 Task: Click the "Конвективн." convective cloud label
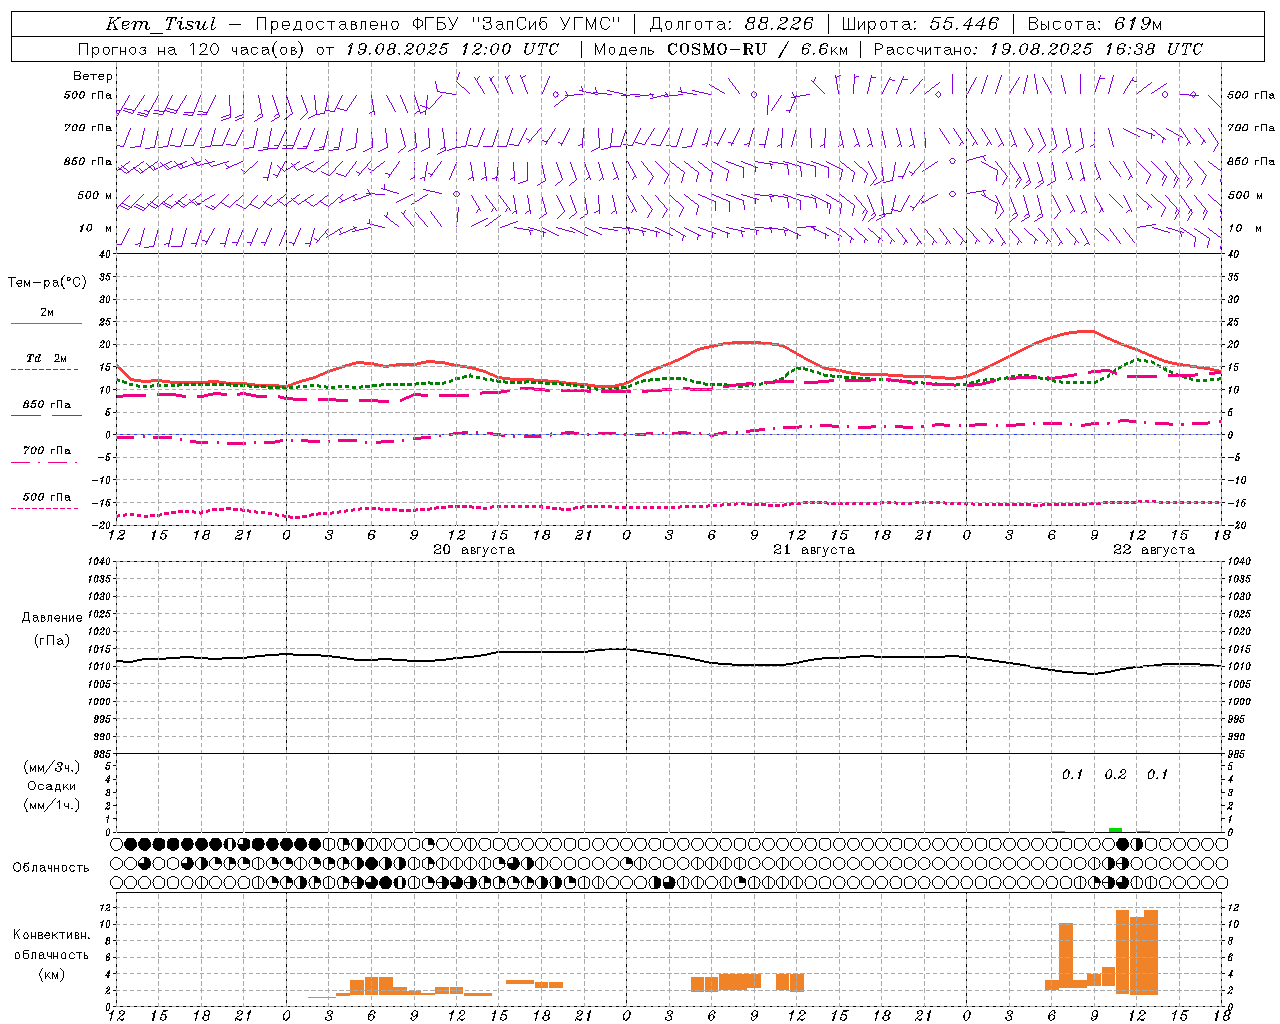pos(52,935)
